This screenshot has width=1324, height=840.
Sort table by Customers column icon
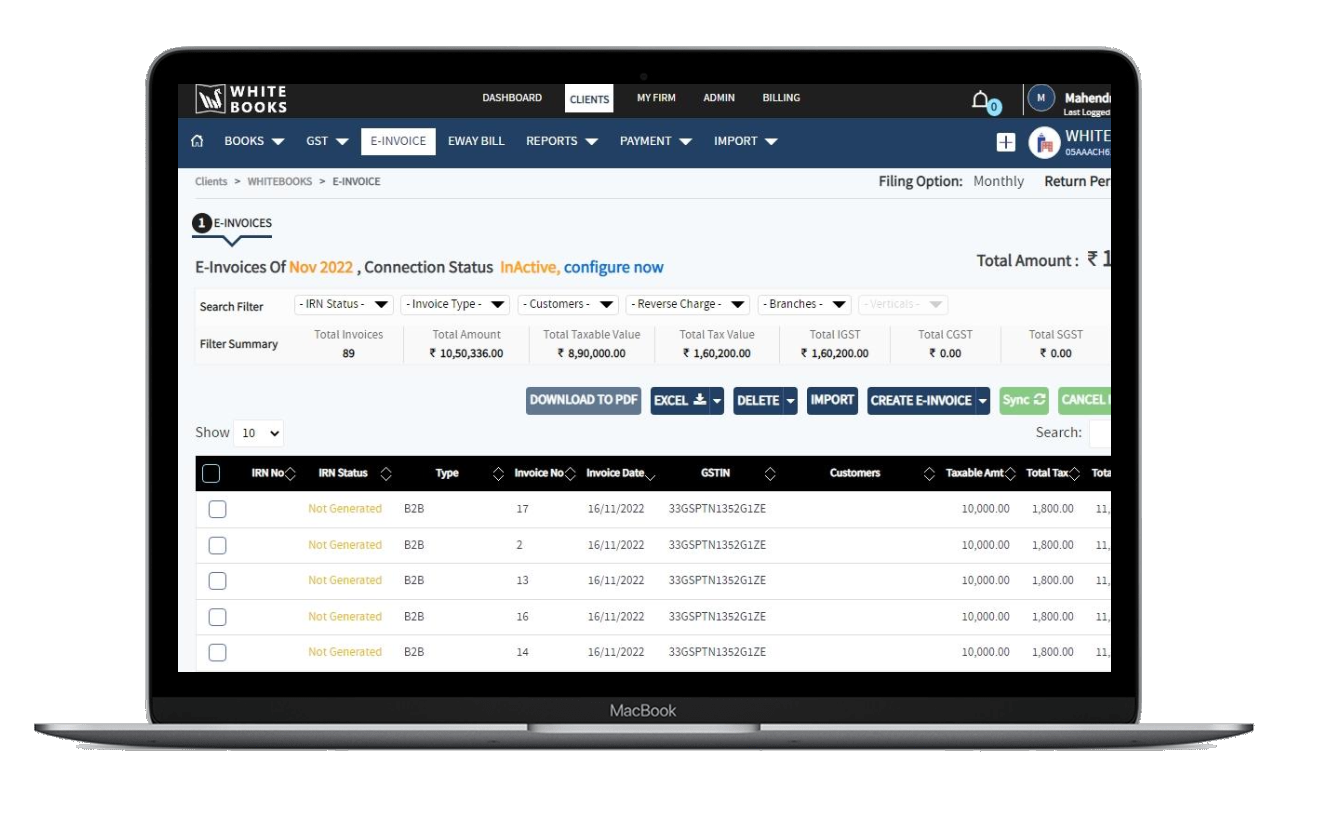pos(929,474)
